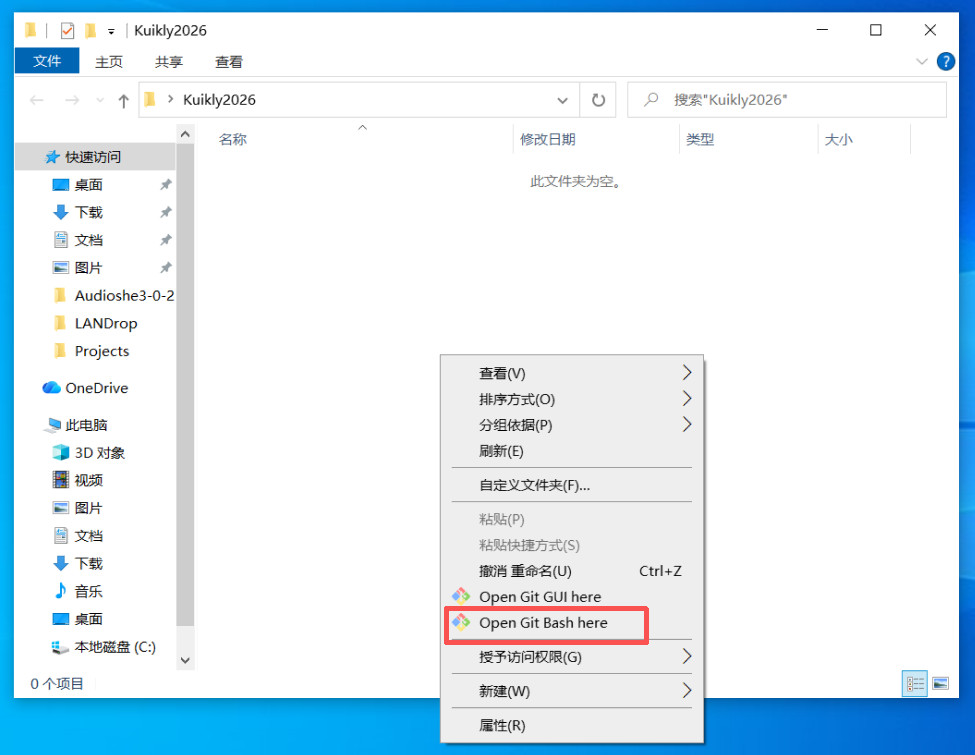Focus the 搜索"Kuikly2026" search box
This screenshot has width=975, height=755.
click(x=787, y=100)
